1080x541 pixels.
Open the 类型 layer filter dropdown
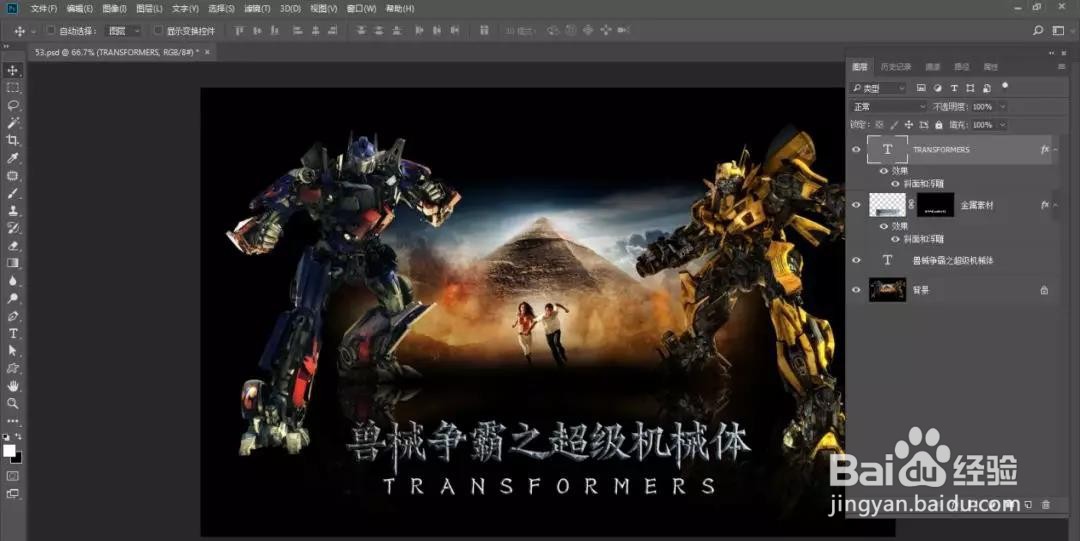pos(878,88)
